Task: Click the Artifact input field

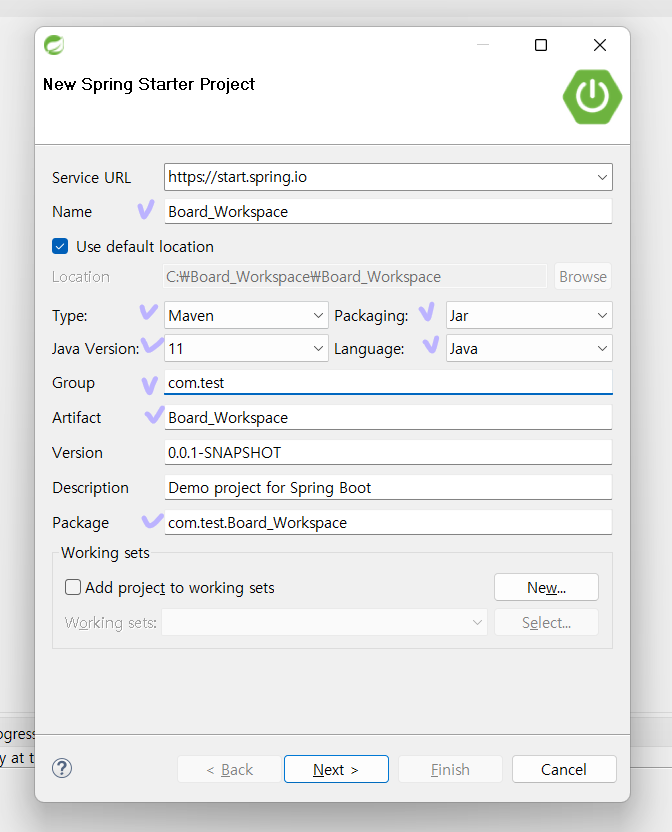Action: pos(388,417)
